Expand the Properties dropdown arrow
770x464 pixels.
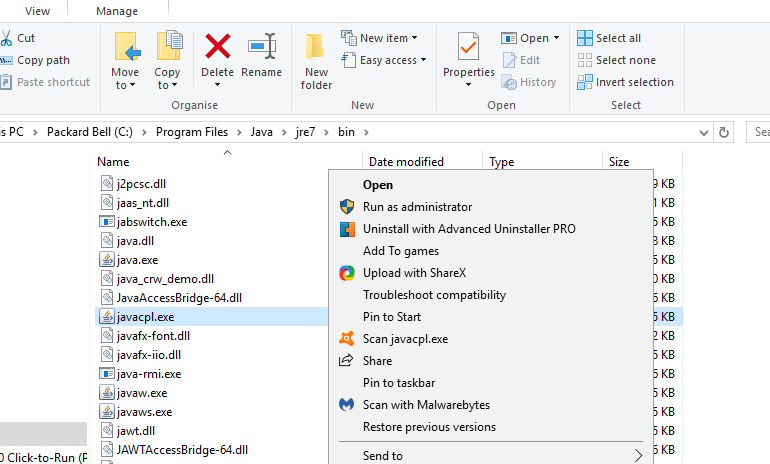point(468,85)
